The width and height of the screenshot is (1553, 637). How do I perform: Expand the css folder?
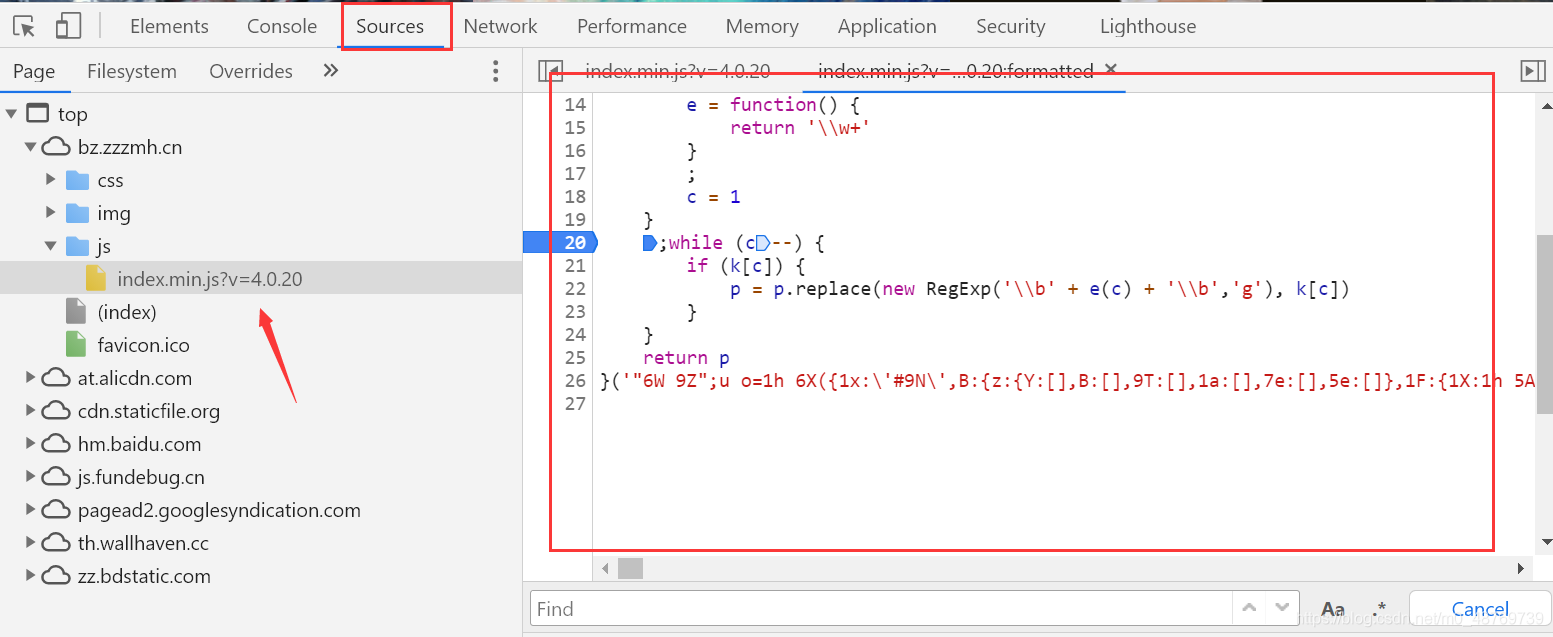51,180
